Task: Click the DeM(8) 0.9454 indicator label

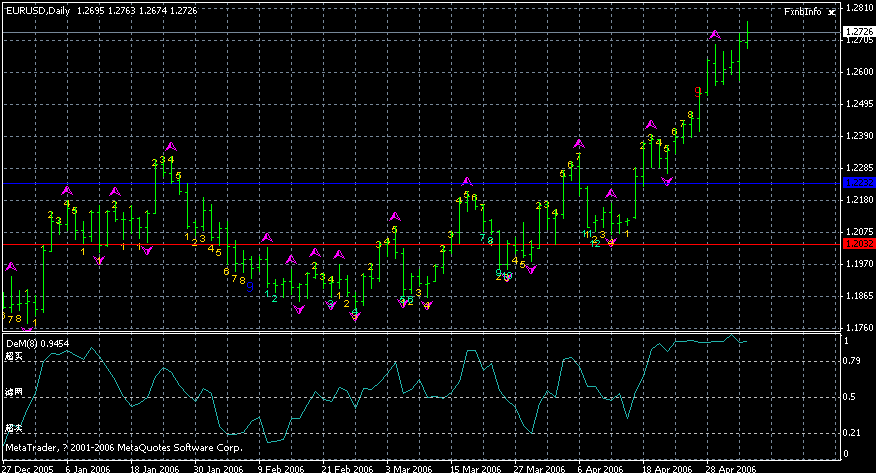Action: click(x=38, y=343)
